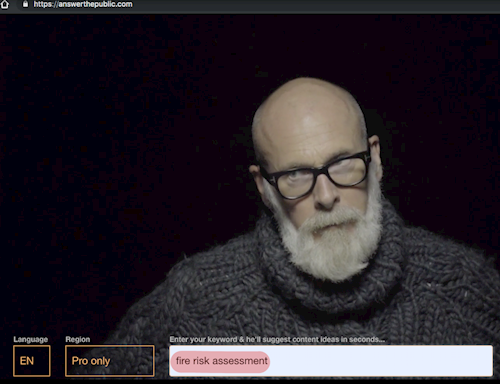Open the Pro only region dropdown
Screen dimensions: 500x384
(110, 361)
